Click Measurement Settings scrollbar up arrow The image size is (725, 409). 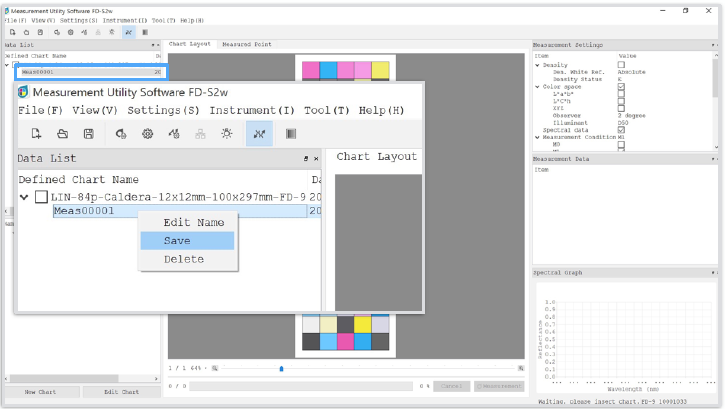point(716,55)
